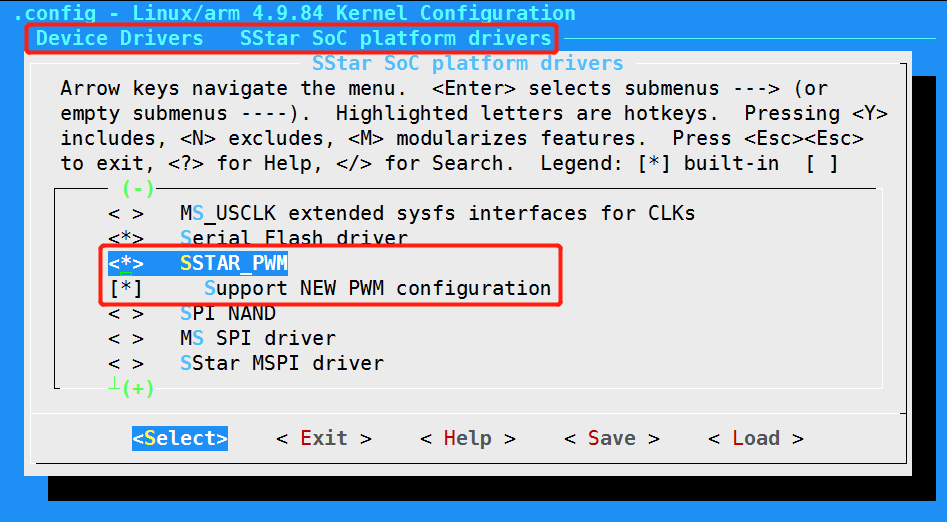This screenshot has width=947, height=522.
Task: Select the Serial Flash driver entry label
Action: (294, 239)
